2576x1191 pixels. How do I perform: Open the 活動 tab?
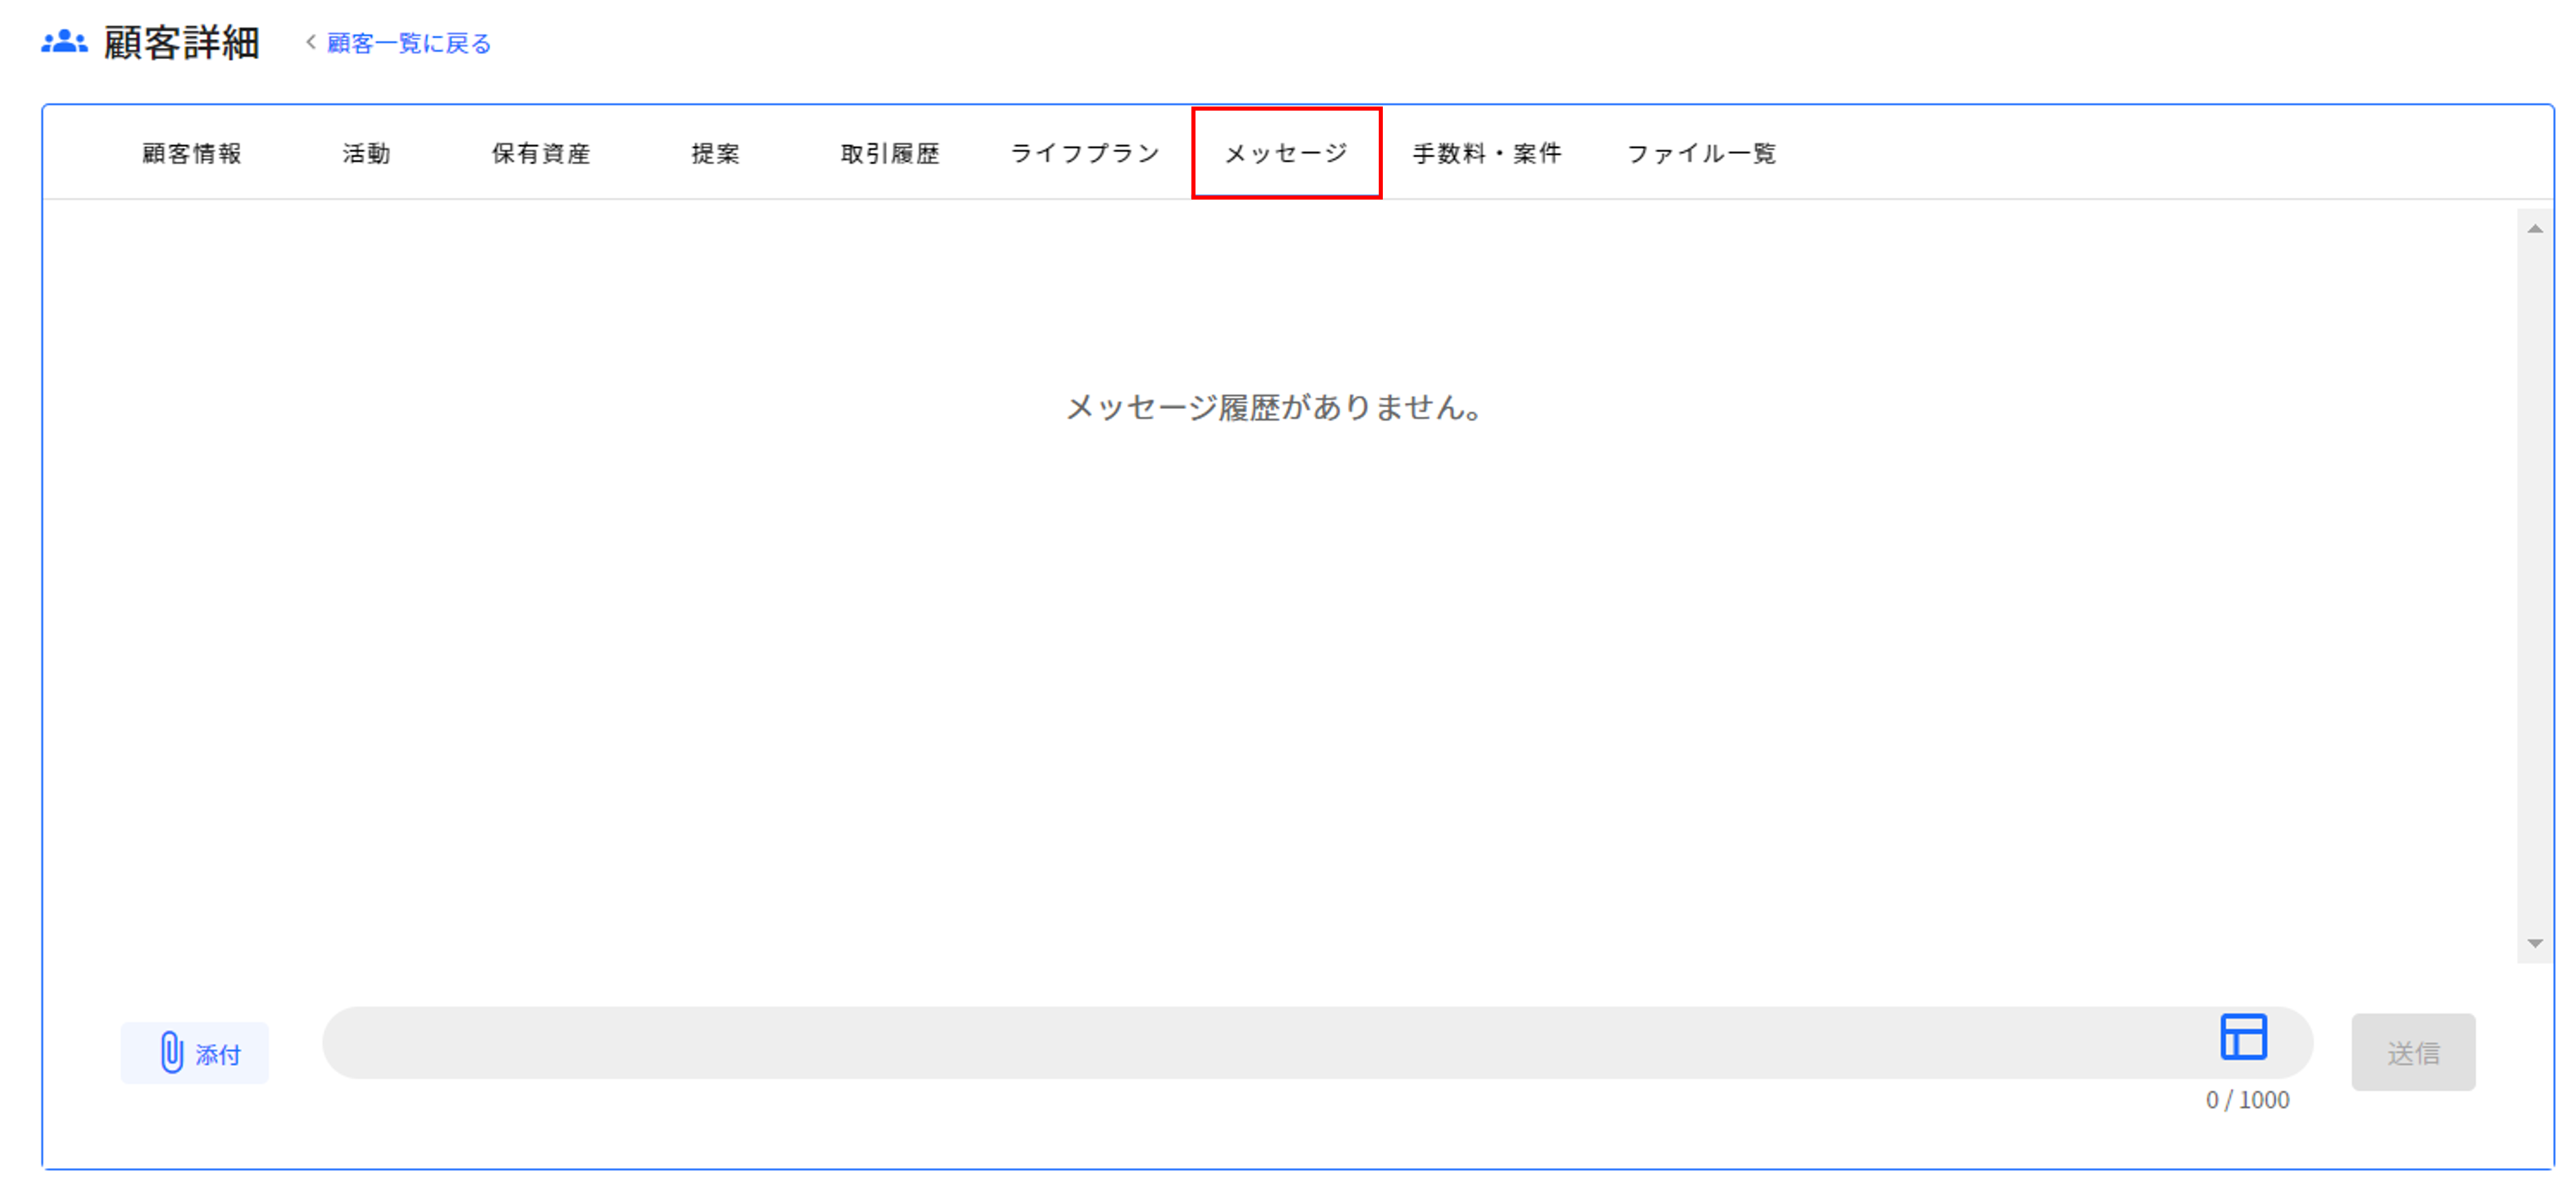(x=367, y=153)
